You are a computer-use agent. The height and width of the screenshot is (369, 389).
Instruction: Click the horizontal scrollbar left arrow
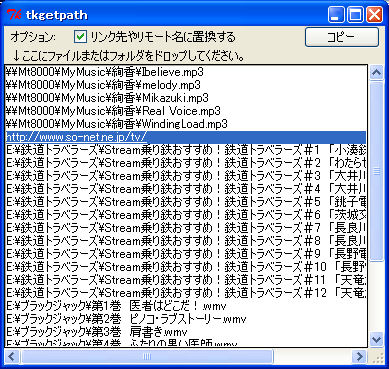coord(12,357)
